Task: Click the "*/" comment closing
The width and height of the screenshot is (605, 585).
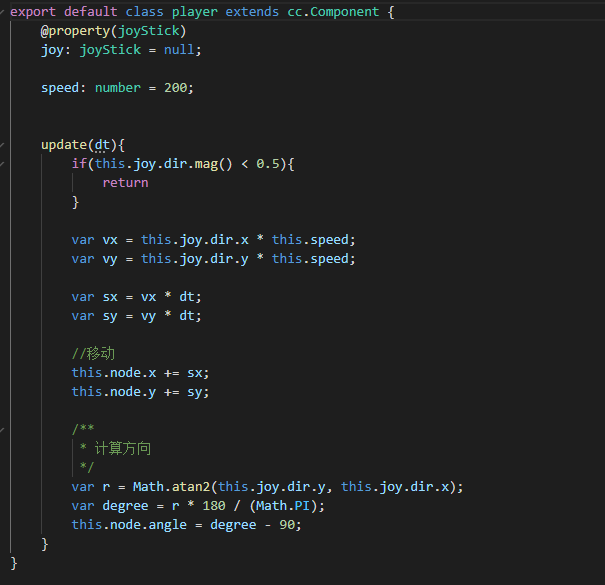Action: (x=87, y=467)
